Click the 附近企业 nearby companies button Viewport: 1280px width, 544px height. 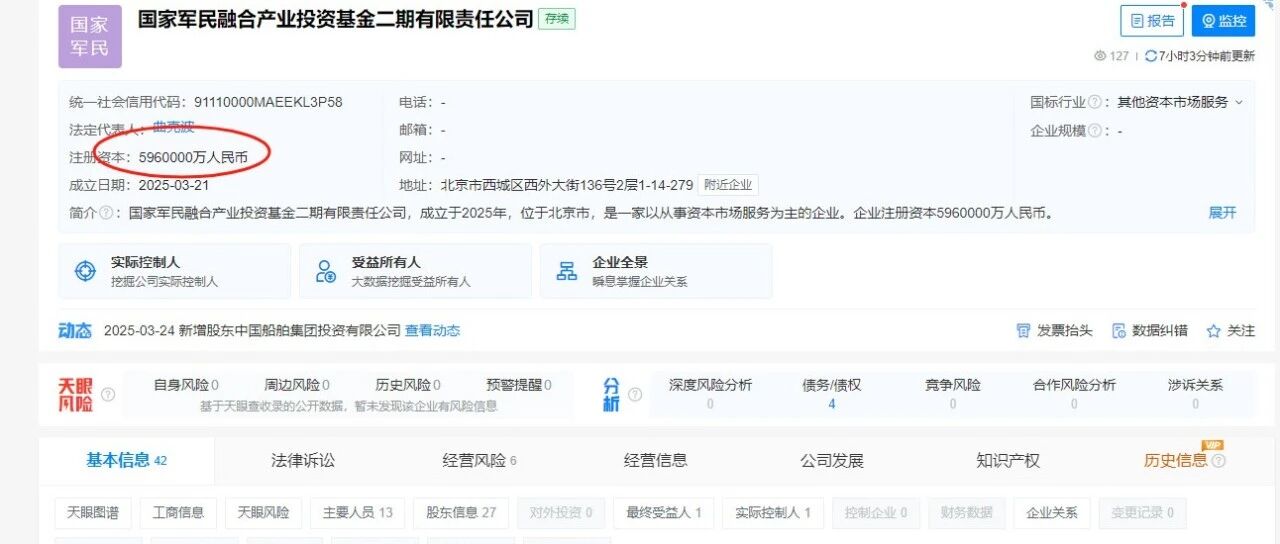tap(728, 185)
